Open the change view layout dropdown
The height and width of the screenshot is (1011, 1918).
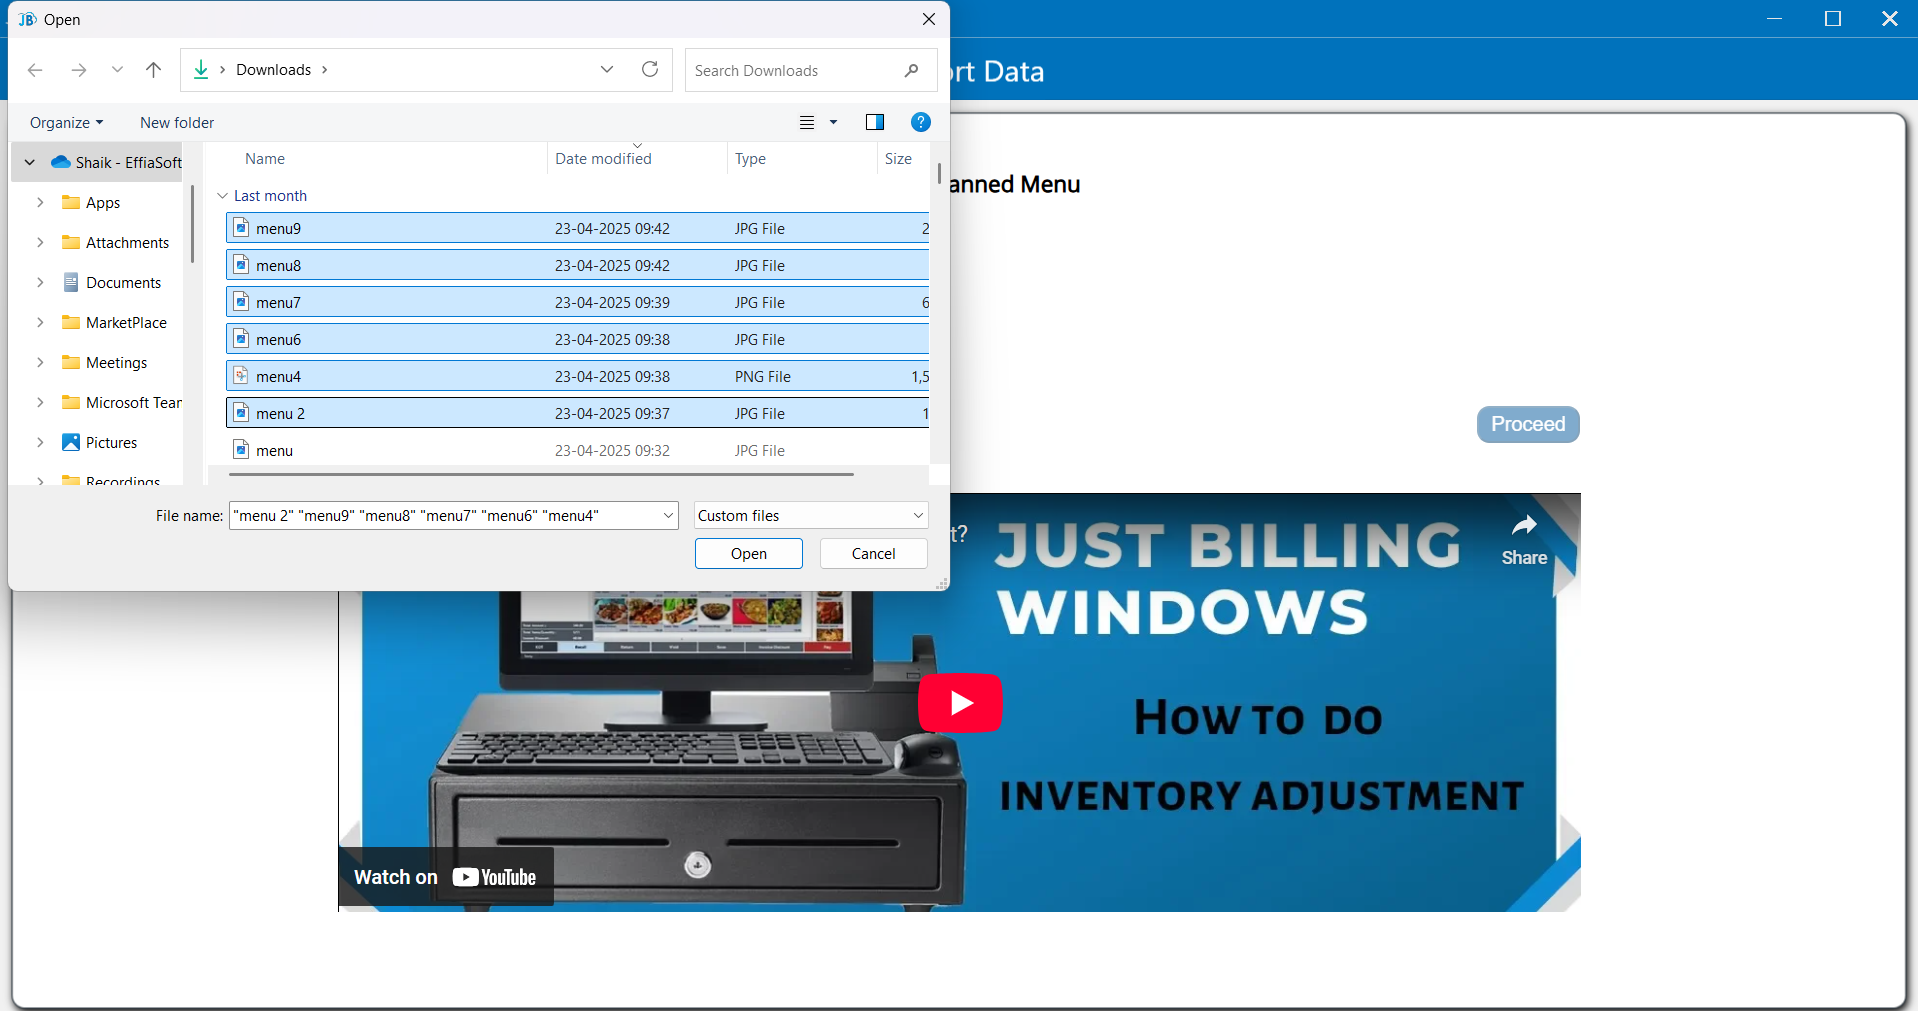(833, 122)
